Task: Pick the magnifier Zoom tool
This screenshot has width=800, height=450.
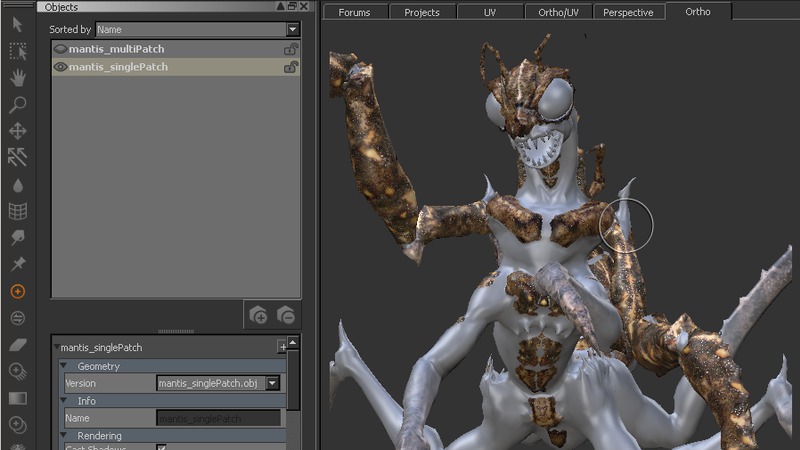Action: pos(17,104)
